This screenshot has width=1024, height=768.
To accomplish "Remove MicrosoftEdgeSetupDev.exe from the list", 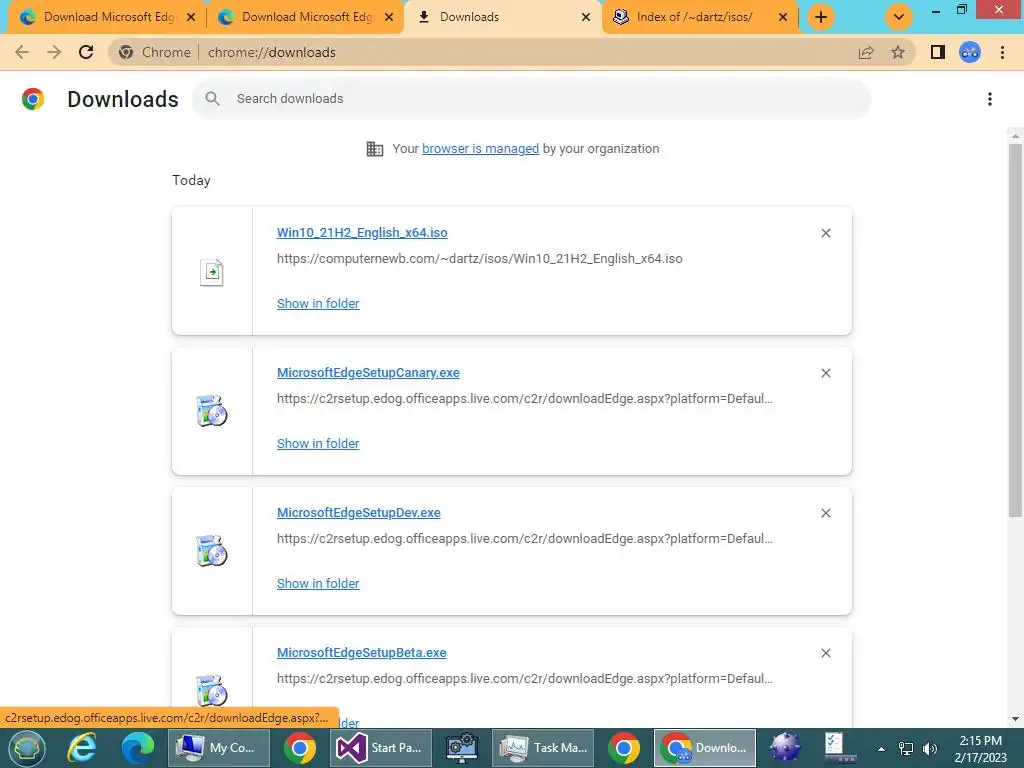I will point(825,513).
